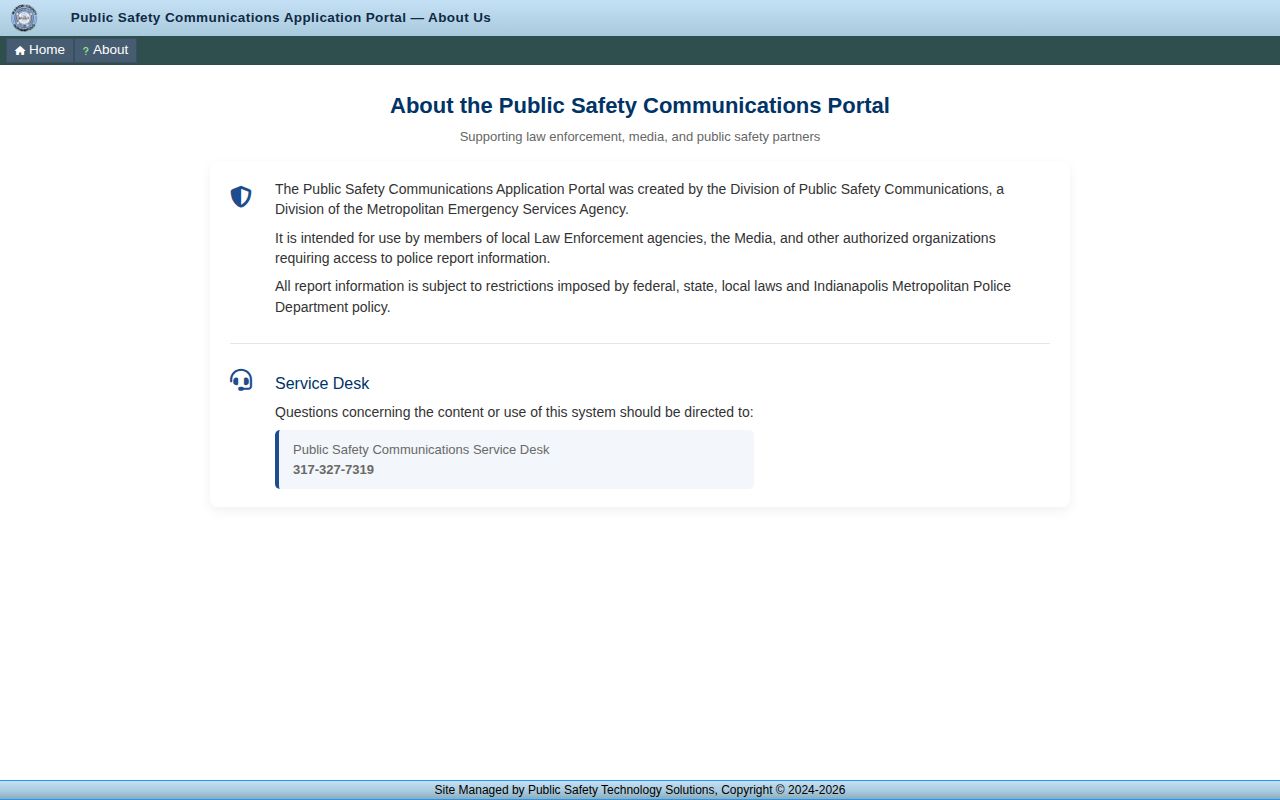1280x800 pixels.
Task: Click the headset icon next to Service Desk
Action: click(241, 380)
